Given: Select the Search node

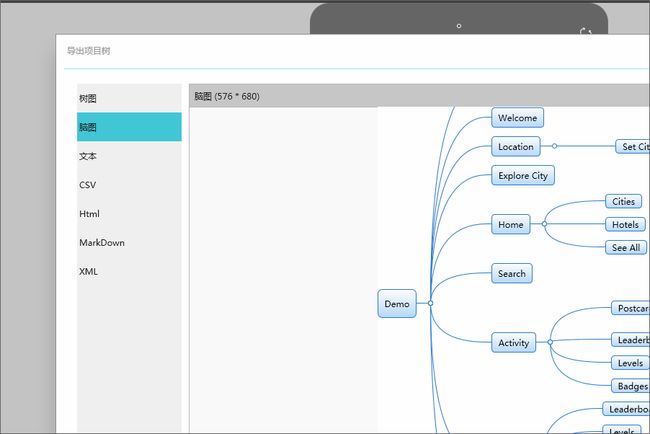Looking at the screenshot, I should [511, 274].
